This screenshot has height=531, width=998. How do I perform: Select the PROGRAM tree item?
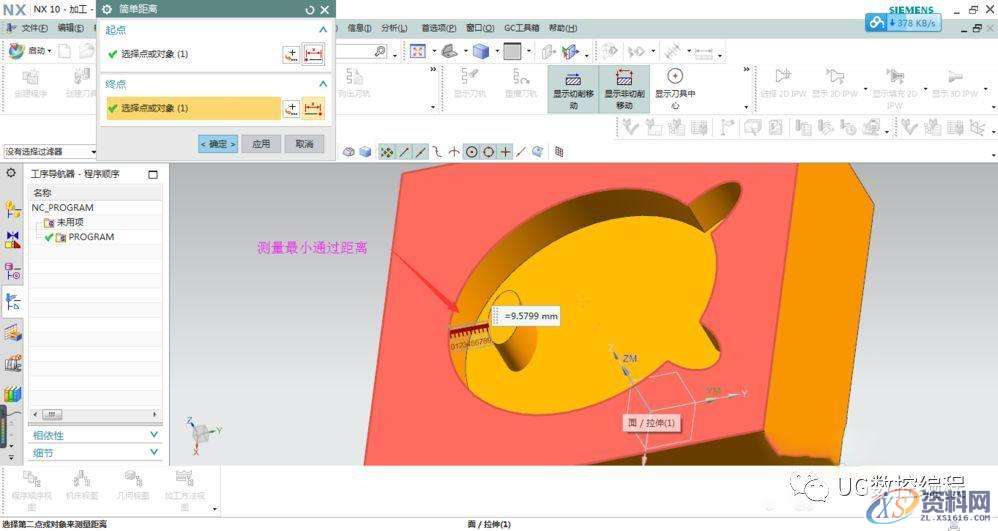(91, 237)
